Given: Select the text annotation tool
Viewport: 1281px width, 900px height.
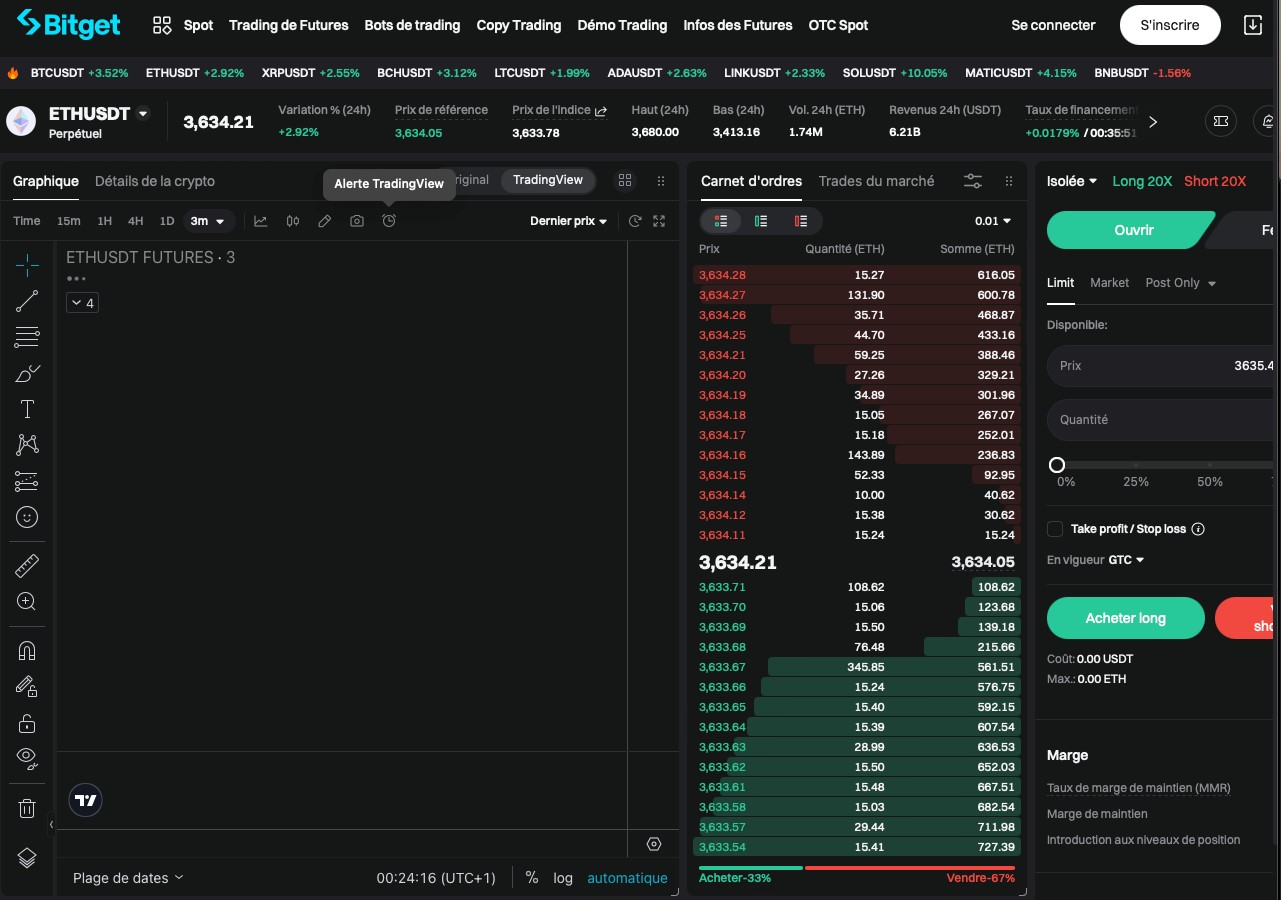Looking at the screenshot, I should [27, 409].
